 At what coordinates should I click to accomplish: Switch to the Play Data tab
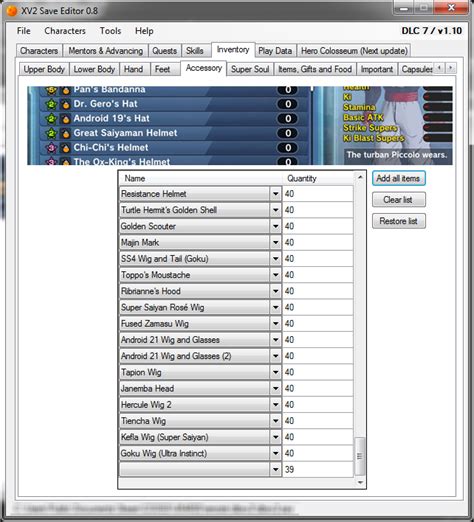tap(275, 51)
